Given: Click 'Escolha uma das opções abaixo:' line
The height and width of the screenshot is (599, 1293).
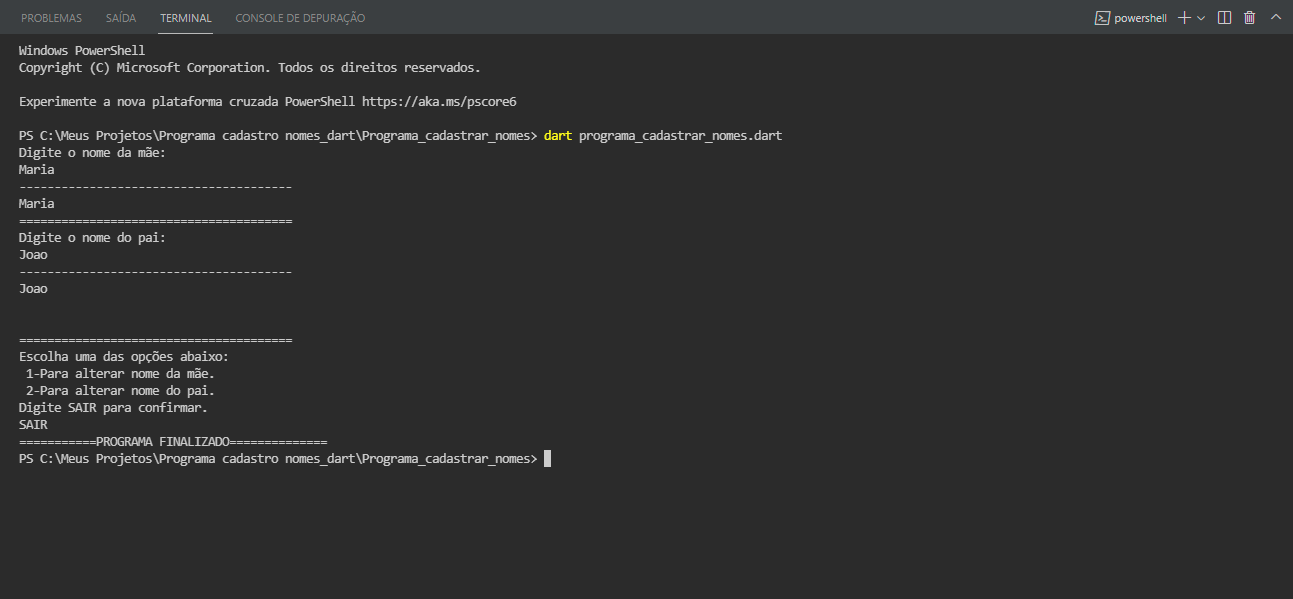Looking at the screenshot, I should coord(124,357).
